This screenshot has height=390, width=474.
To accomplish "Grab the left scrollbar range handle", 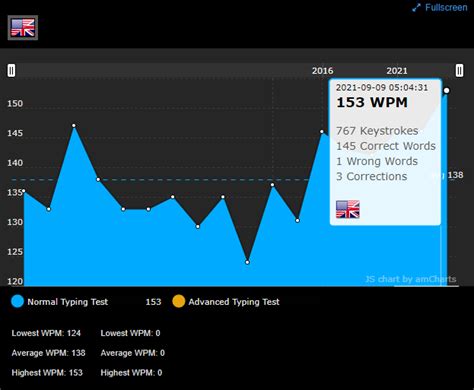I will 11,71.
